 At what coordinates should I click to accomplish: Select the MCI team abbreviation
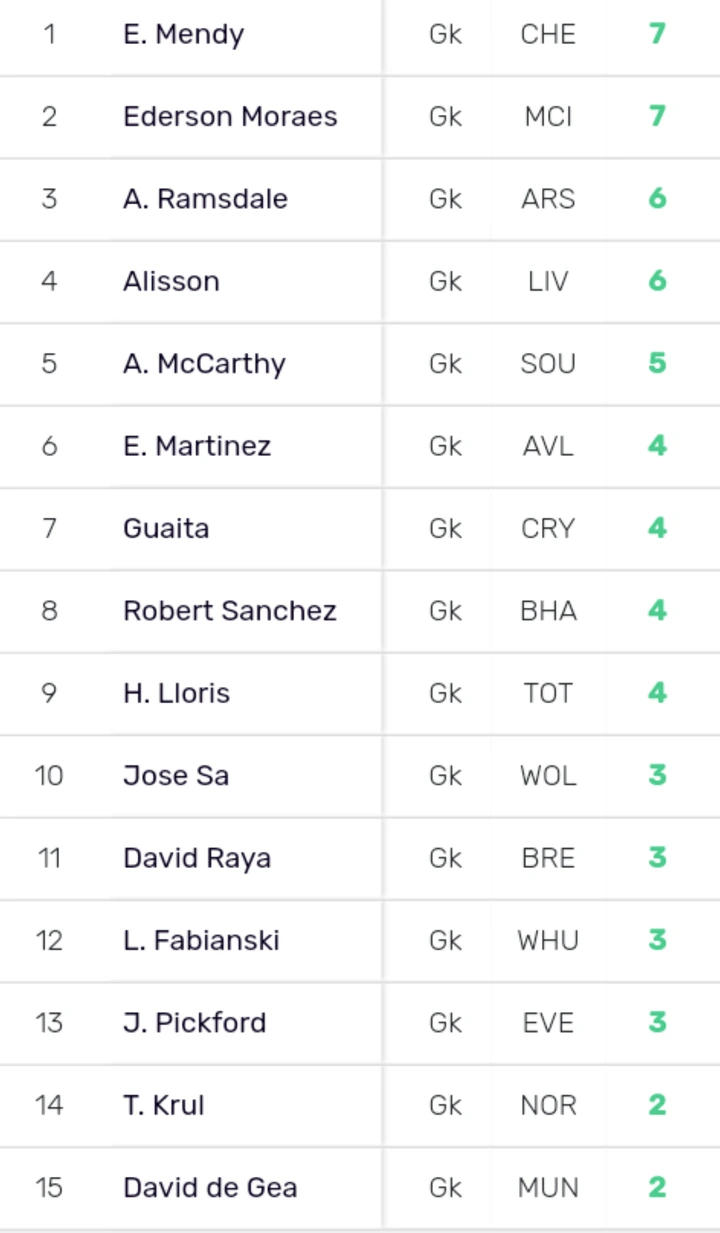548,117
